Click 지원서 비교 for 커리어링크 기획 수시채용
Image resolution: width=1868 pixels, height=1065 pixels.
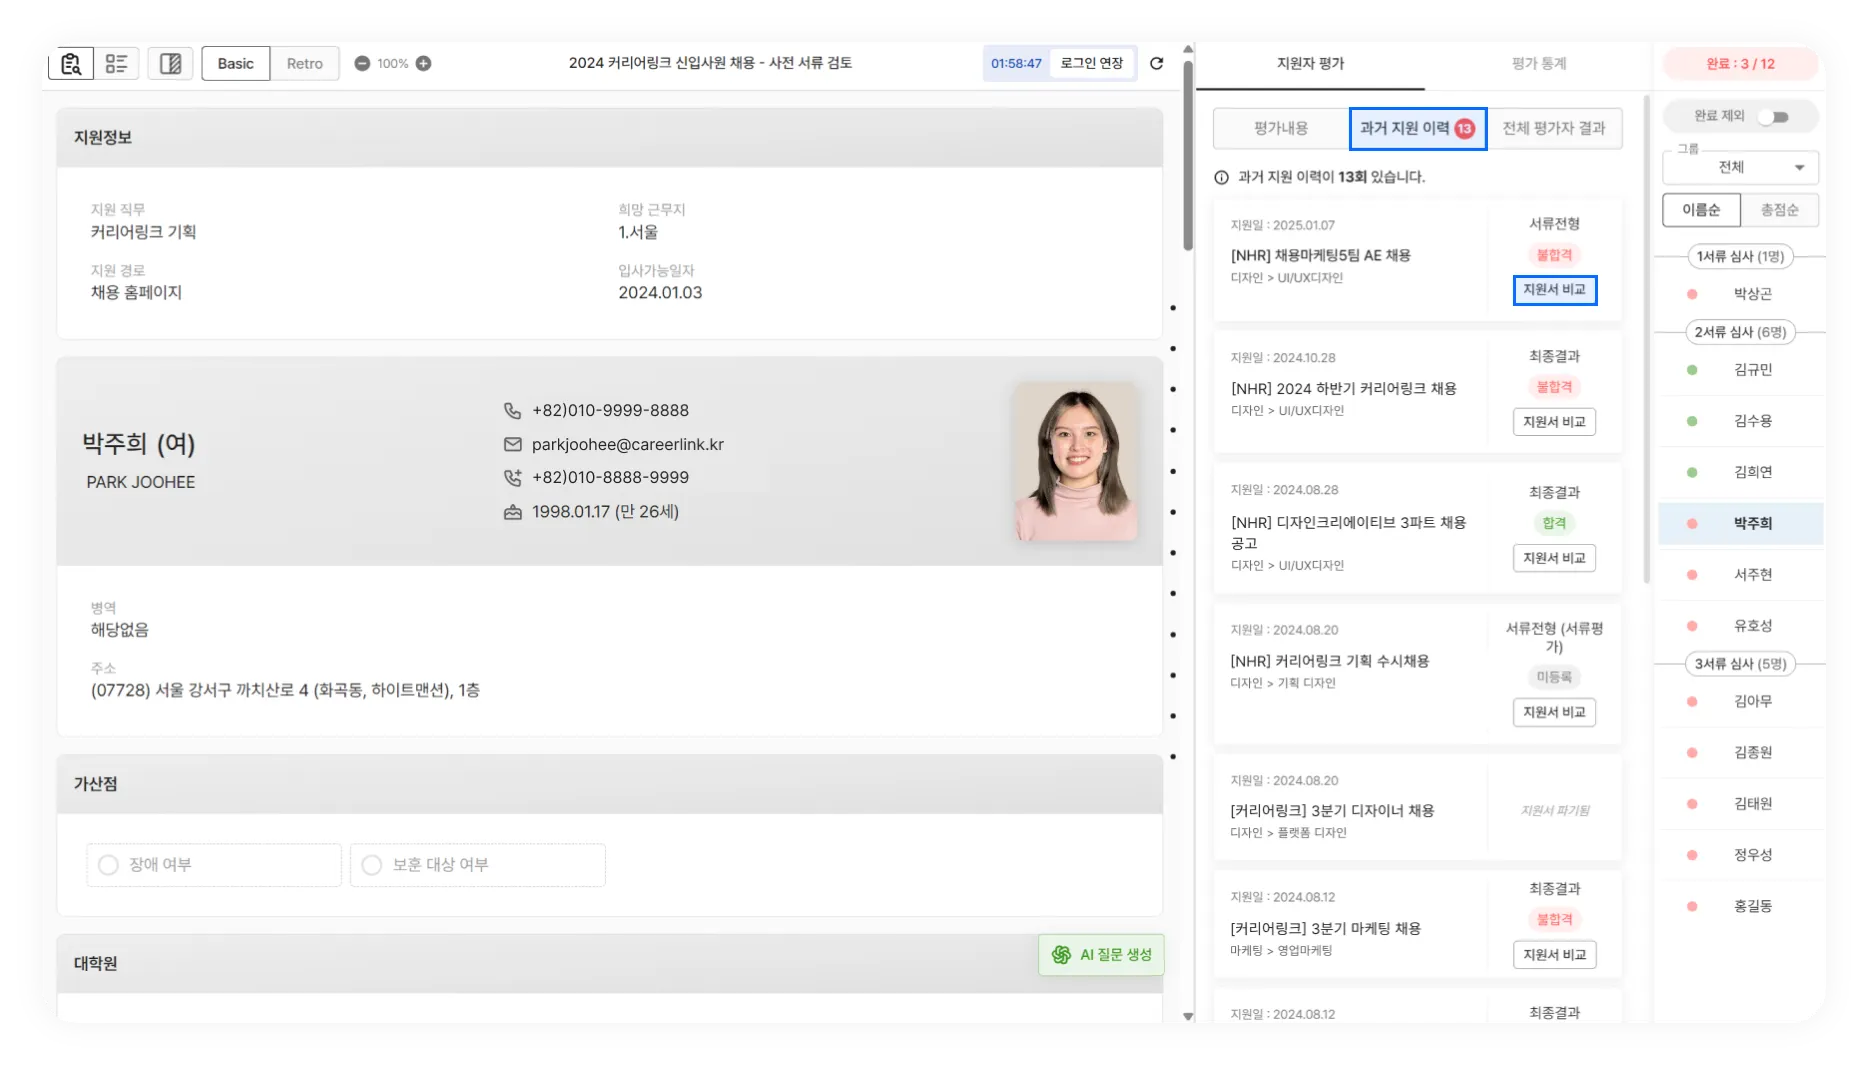pyautogui.click(x=1554, y=712)
